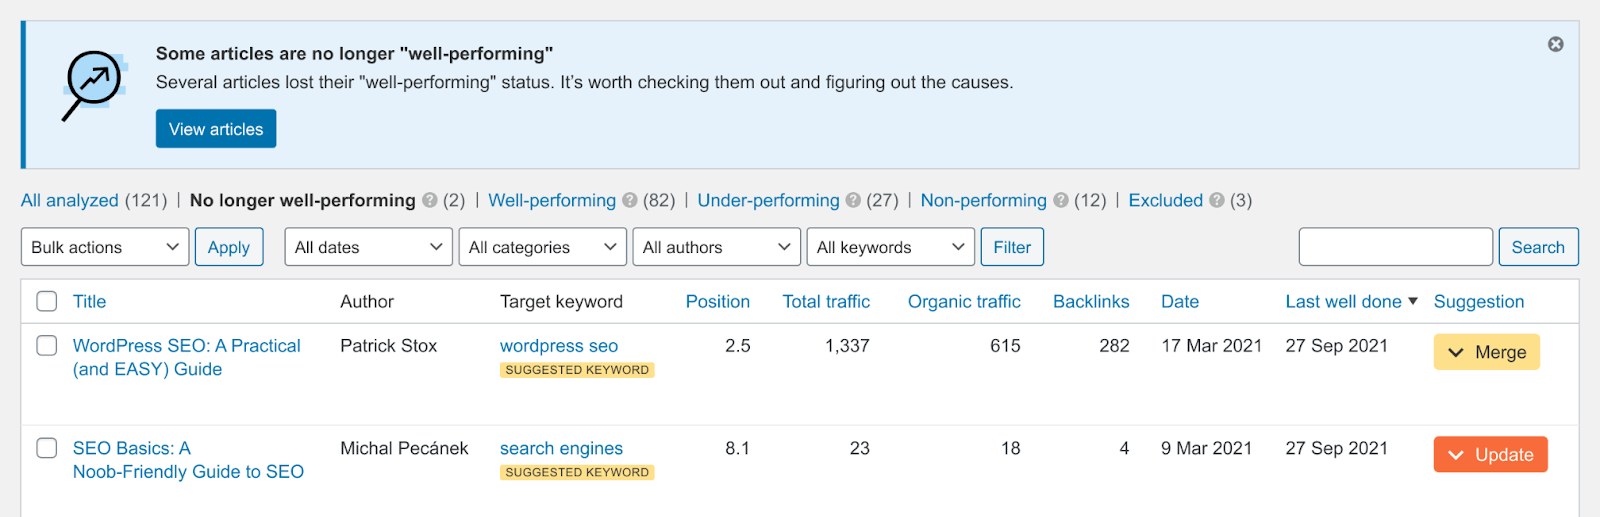Toggle the select-all checkbox in table header
The height and width of the screenshot is (517, 1600).
(x=47, y=301)
